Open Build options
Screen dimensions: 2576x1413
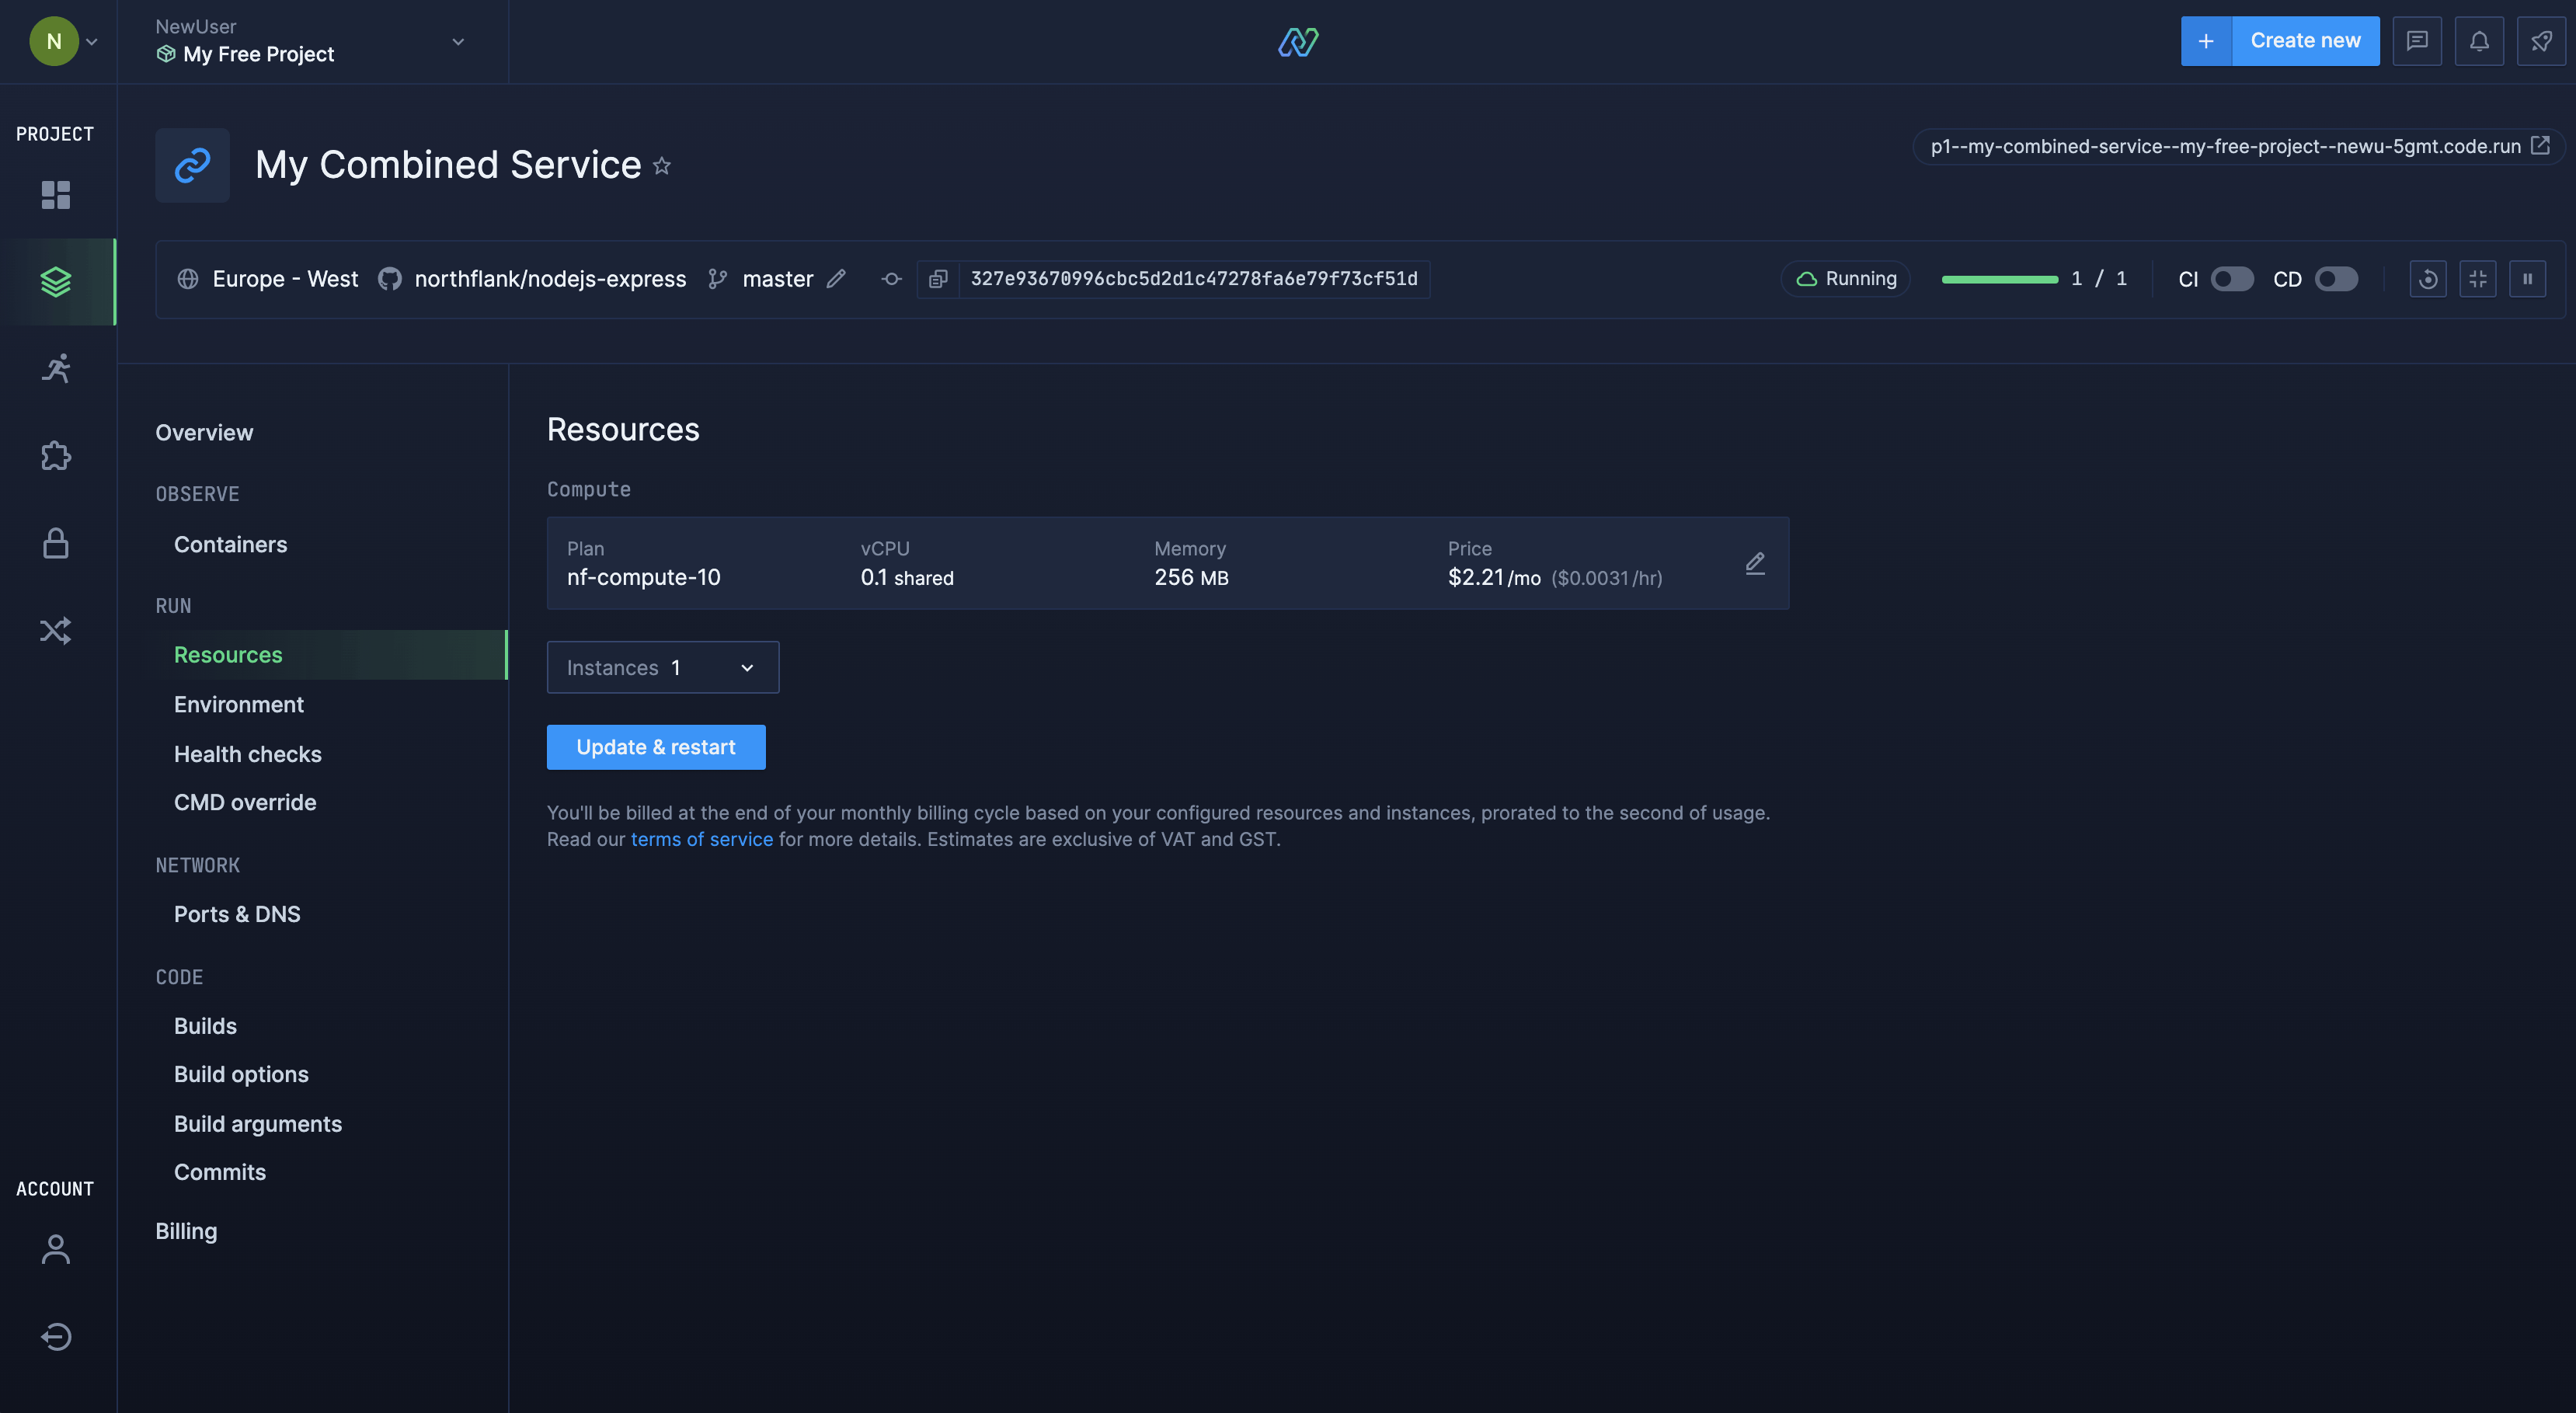(x=241, y=1075)
